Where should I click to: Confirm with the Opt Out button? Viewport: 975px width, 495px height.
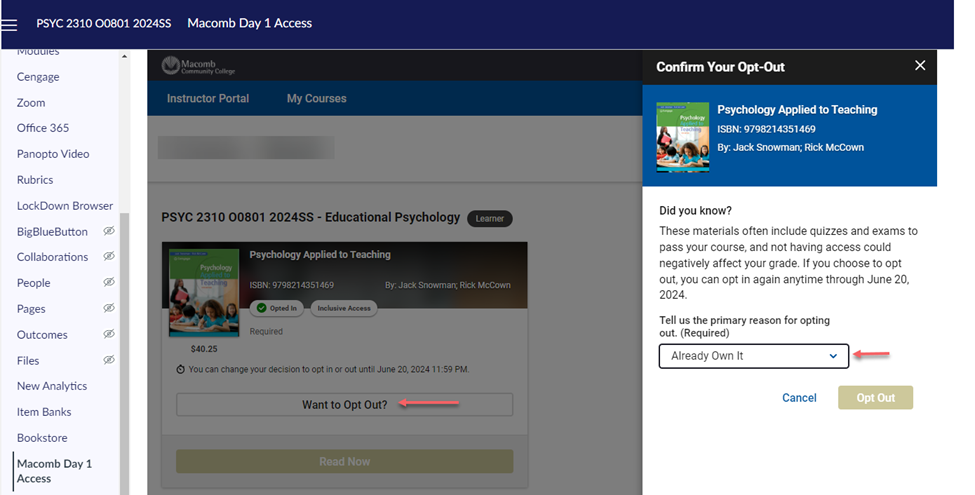coord(876,397)
